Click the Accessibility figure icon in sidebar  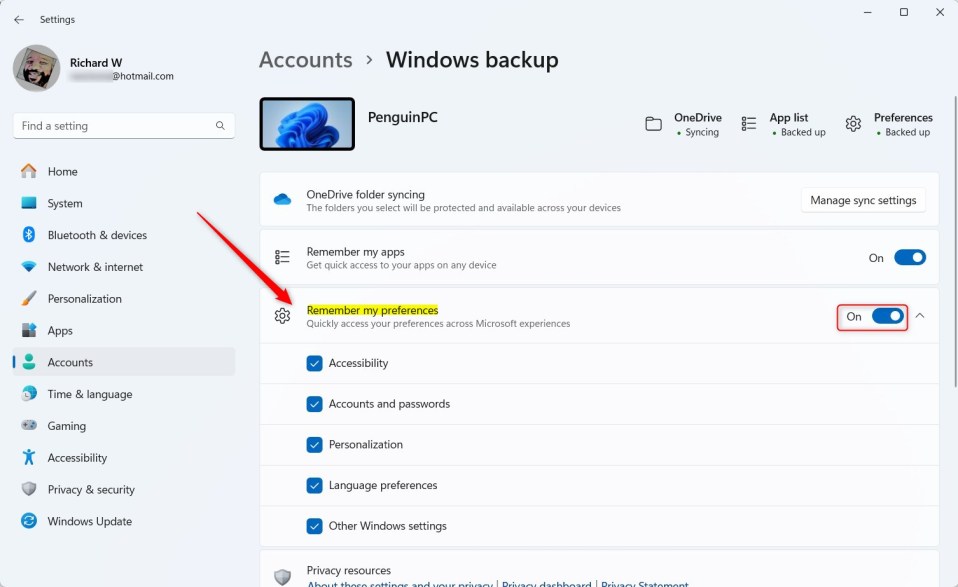pos(29,457)
